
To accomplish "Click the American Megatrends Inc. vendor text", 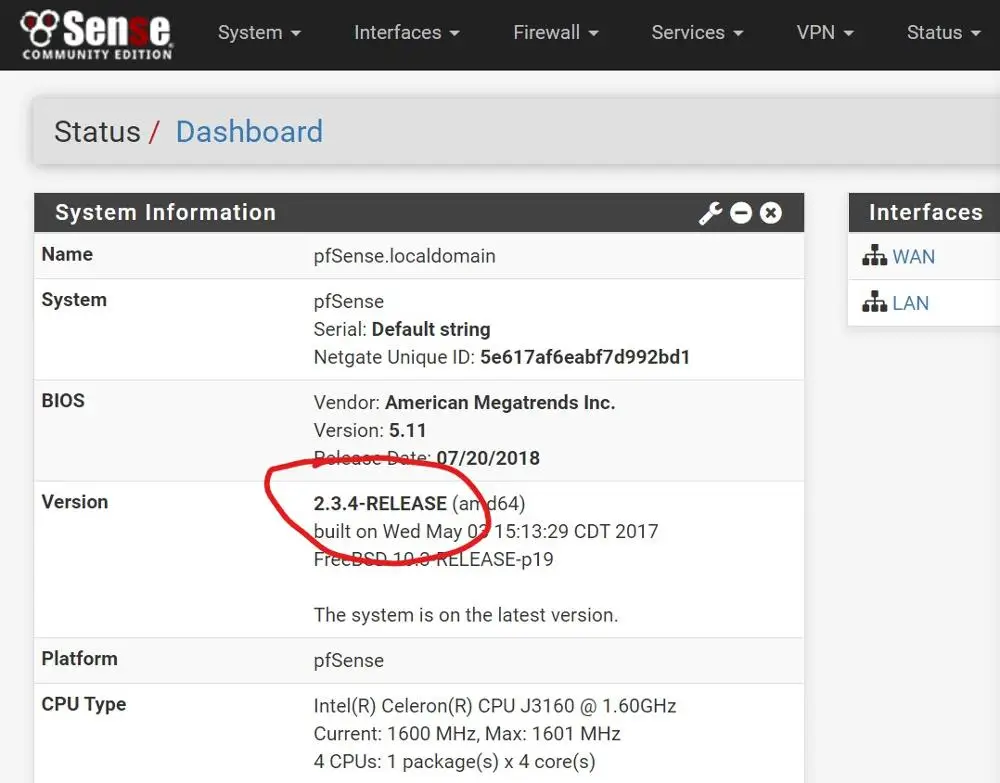I will pos(500,403).
